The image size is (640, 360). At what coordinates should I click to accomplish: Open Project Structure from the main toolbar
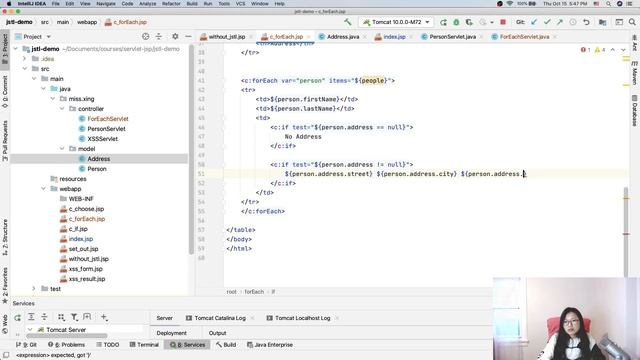coord(602,22)
